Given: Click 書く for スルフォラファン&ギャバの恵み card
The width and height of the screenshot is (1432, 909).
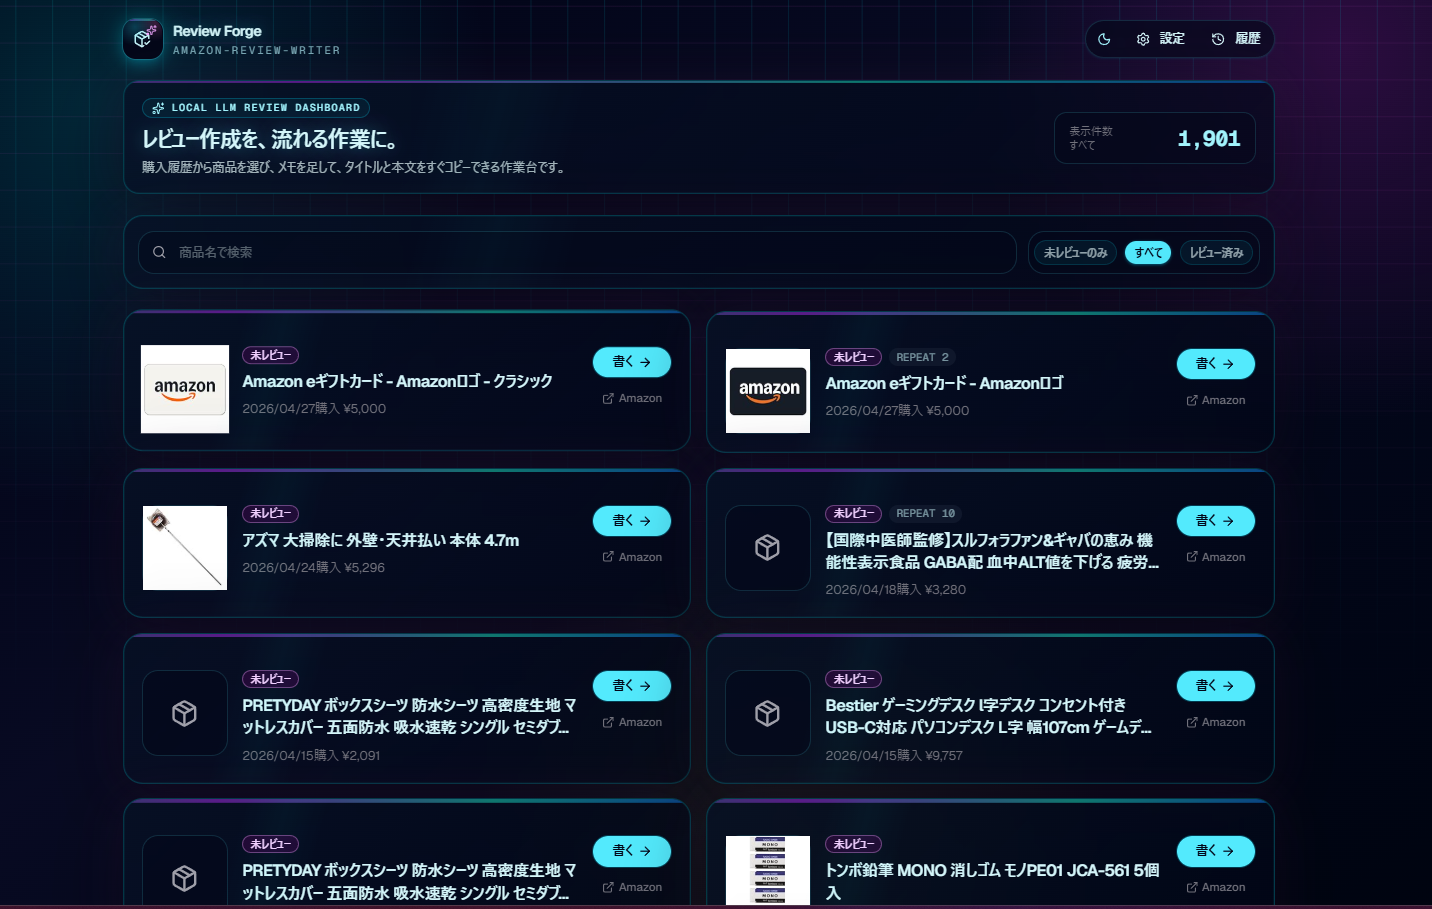Looking at the screenshot, I should 1215,521.
